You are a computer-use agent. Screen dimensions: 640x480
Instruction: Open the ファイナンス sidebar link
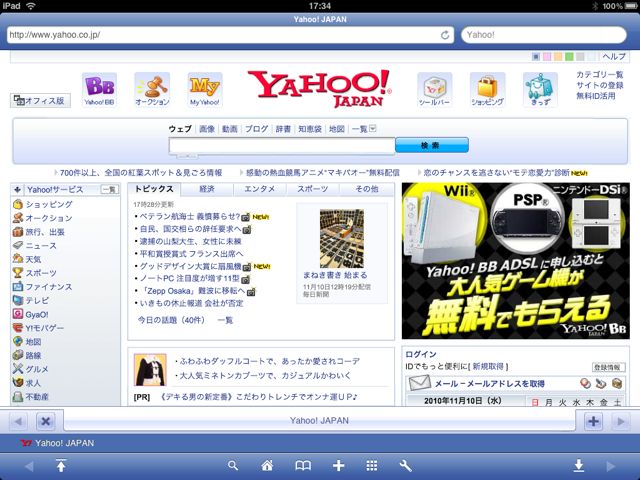[49, 287]
